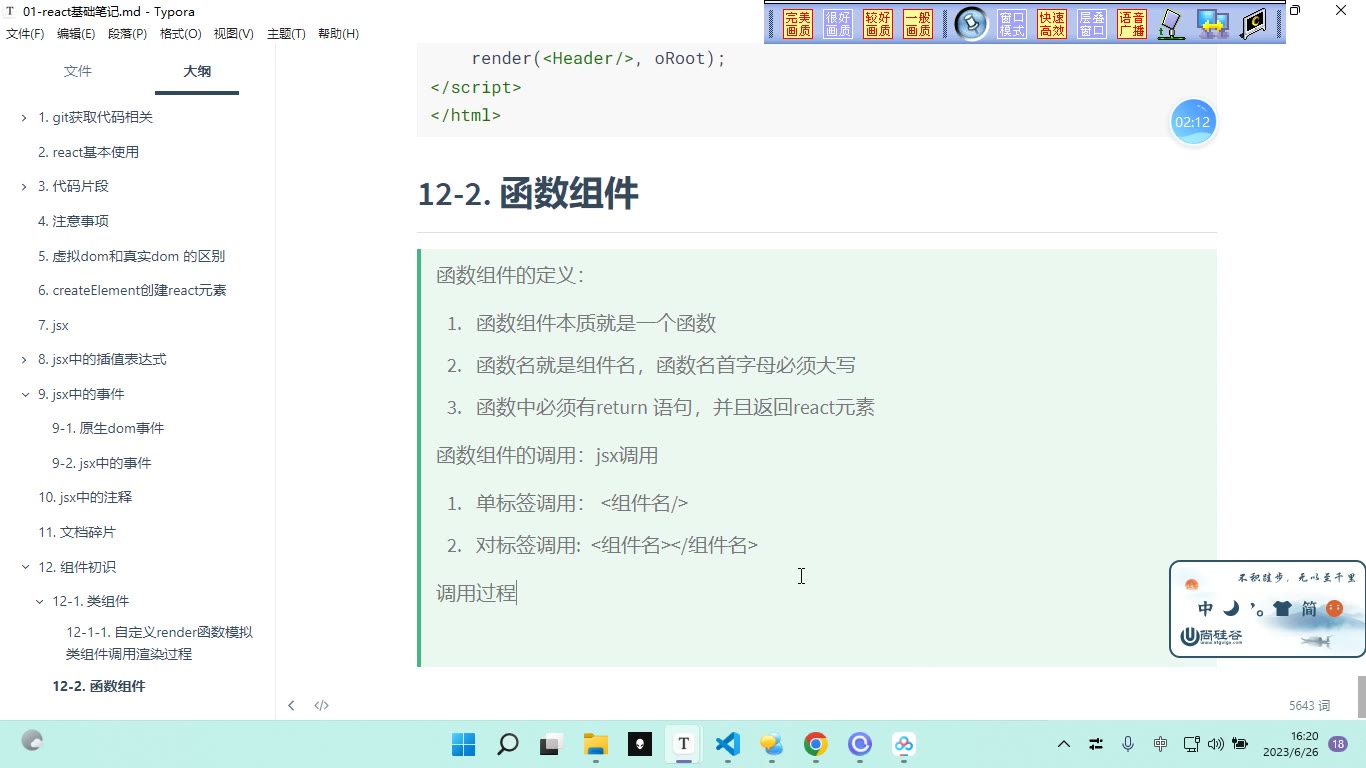Select 一般画质 quality button
This screenshot has height=768, width=1366.
(918, 24)
